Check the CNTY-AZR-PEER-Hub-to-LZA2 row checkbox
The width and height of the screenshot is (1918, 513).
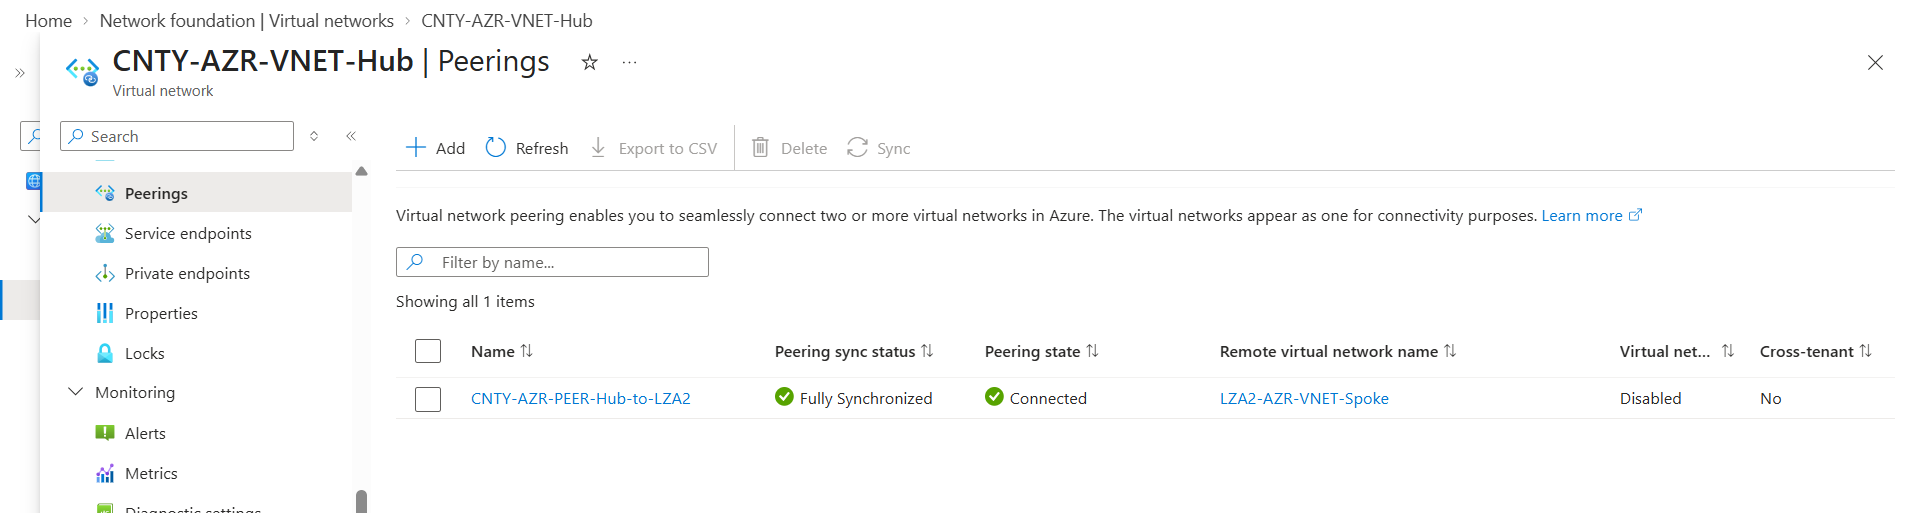coord(428,399)
